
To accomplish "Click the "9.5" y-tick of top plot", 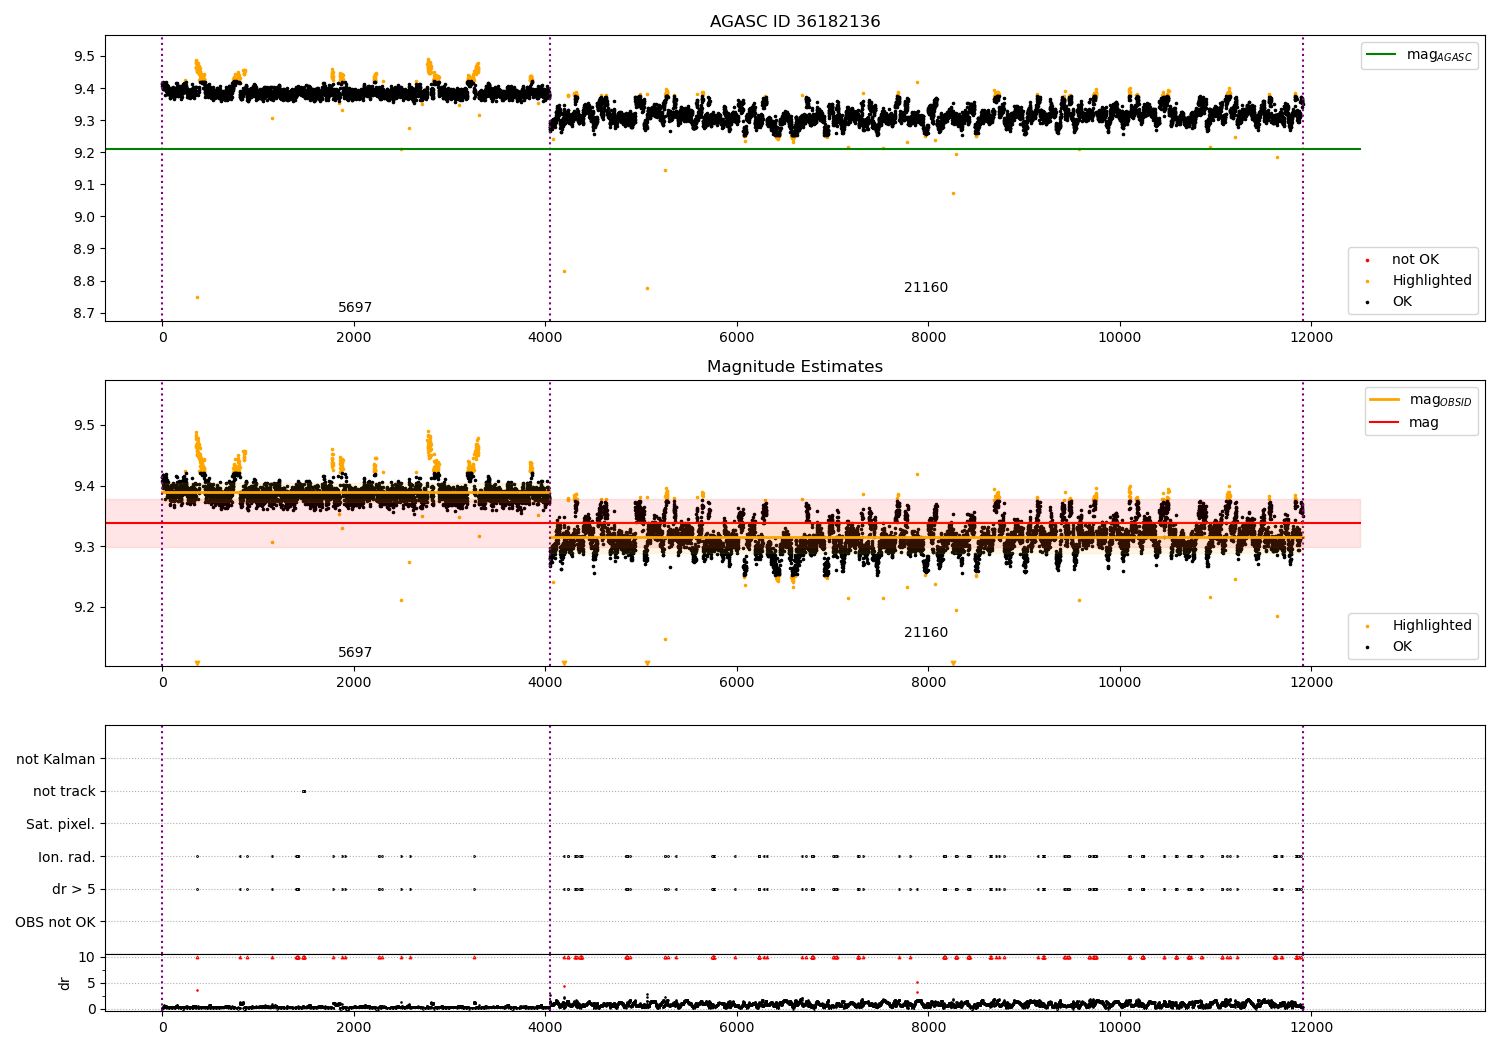I will pos(85,57).
